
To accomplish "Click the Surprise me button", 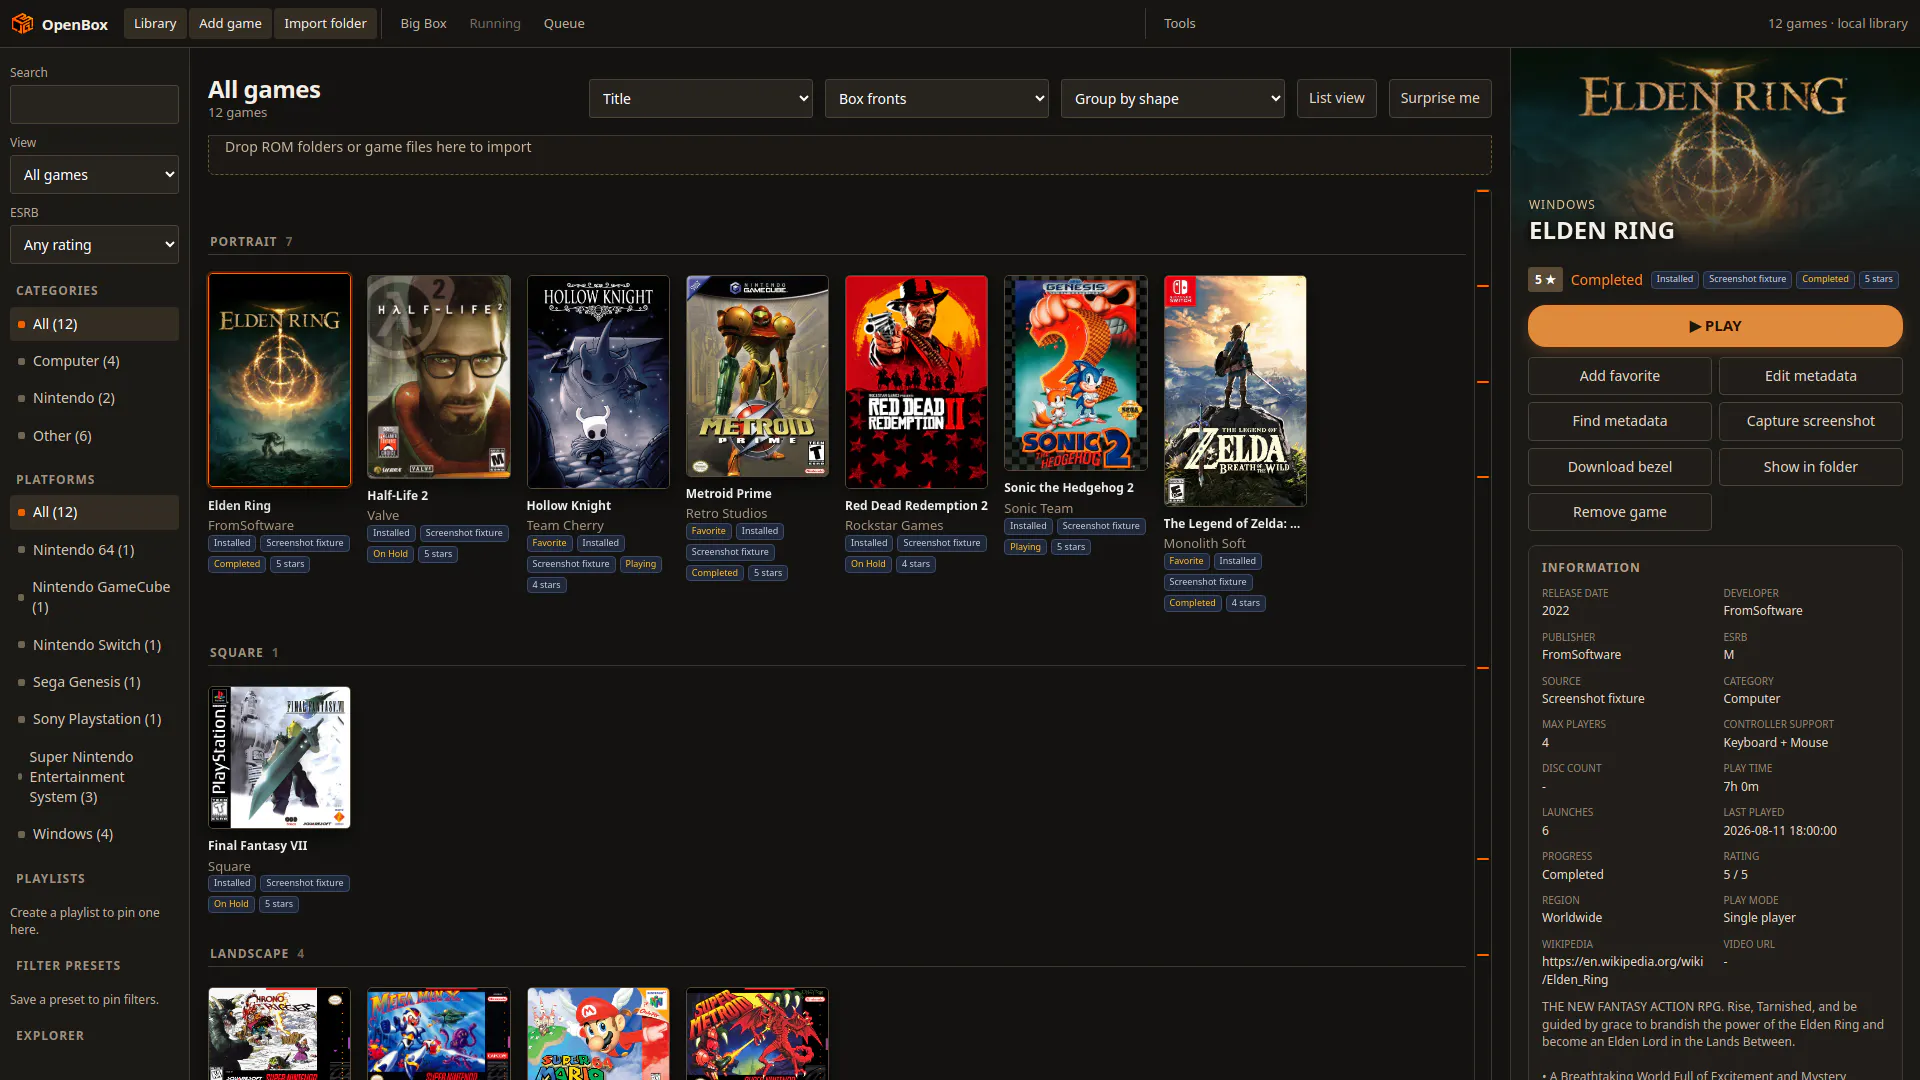I will pyautogui.click(x=1440, y=98).
